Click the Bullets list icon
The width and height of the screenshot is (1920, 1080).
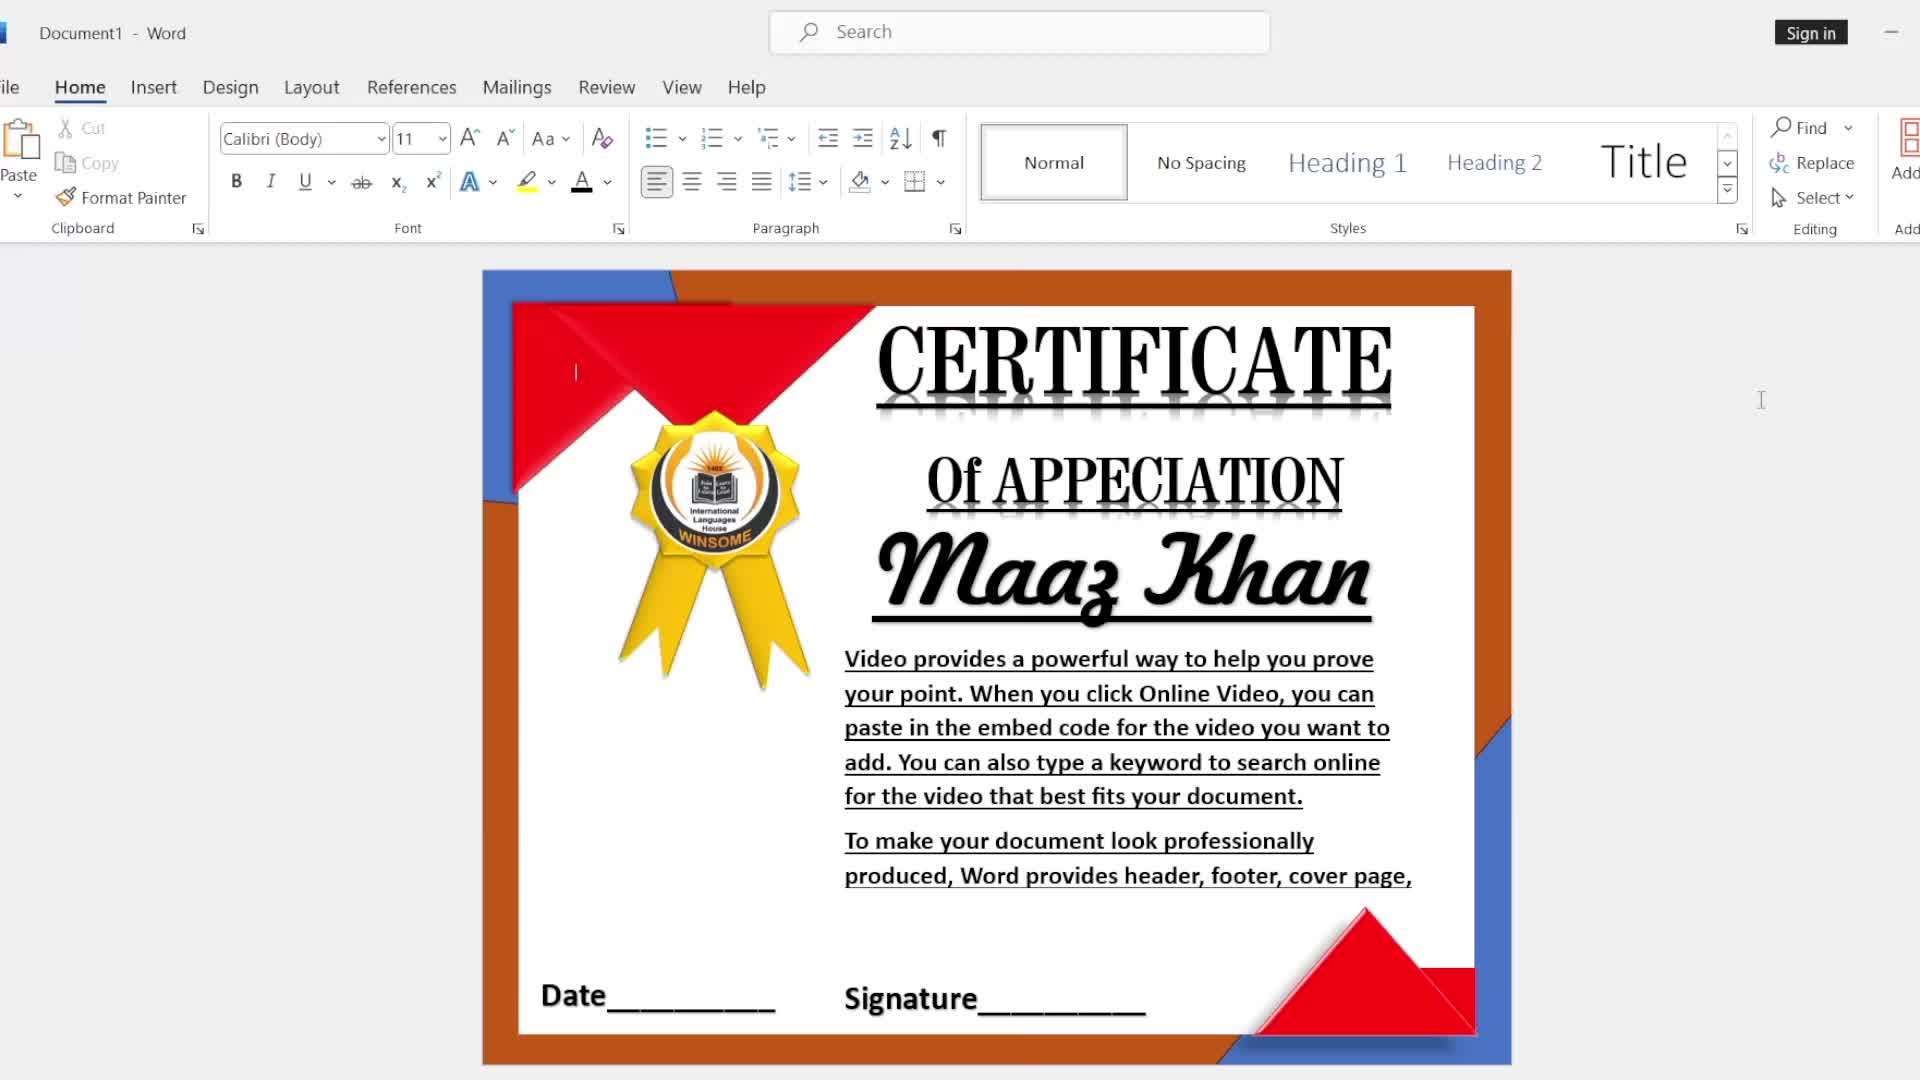click(656, 138)
